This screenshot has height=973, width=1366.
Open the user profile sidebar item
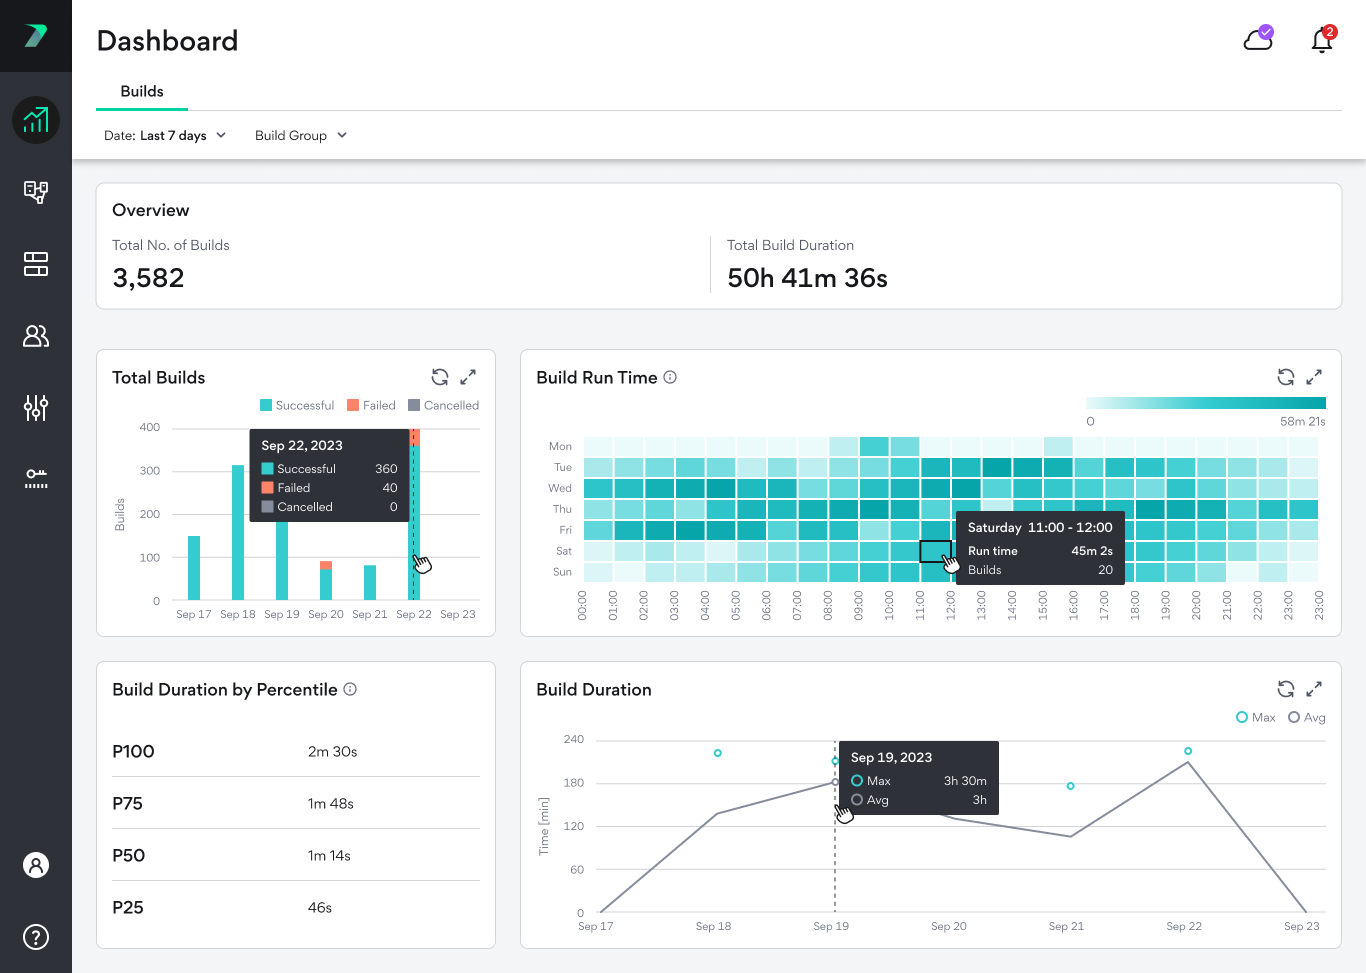coord(36,865)
